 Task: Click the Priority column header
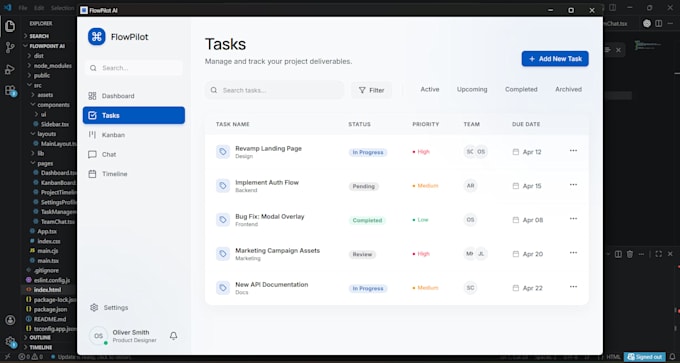point(426,124)
